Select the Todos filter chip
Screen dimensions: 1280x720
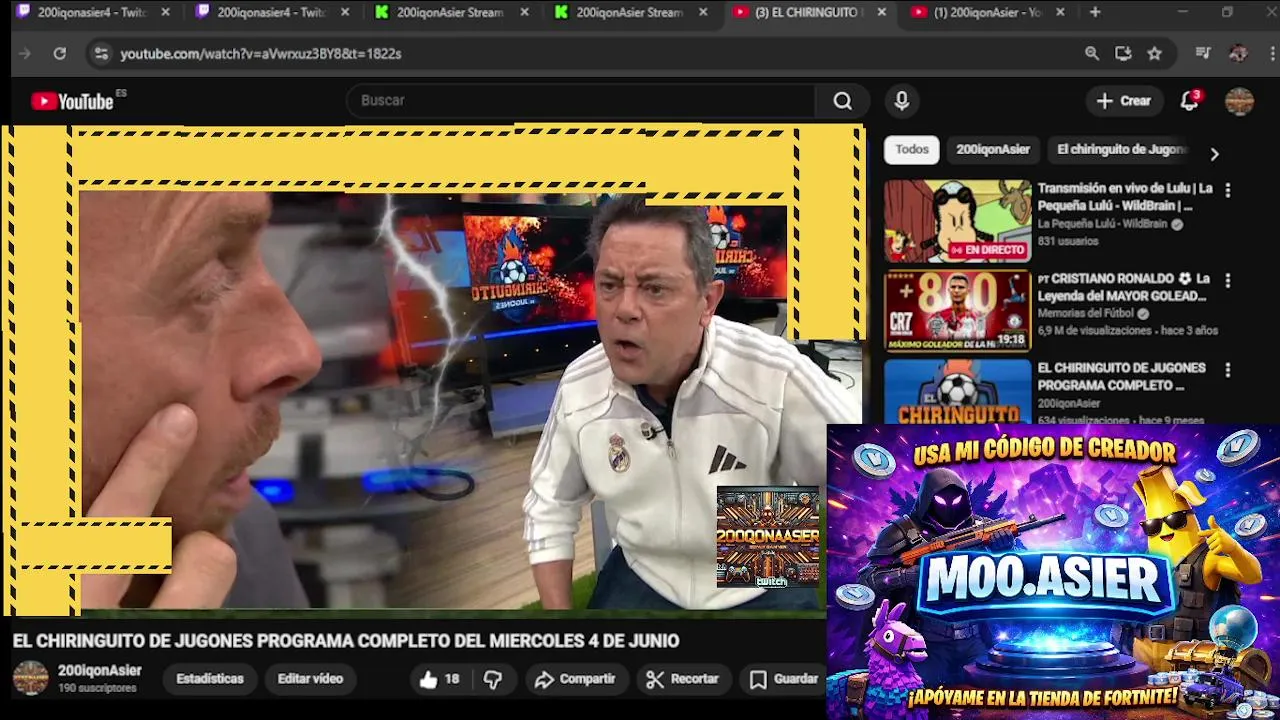[912, 149]
